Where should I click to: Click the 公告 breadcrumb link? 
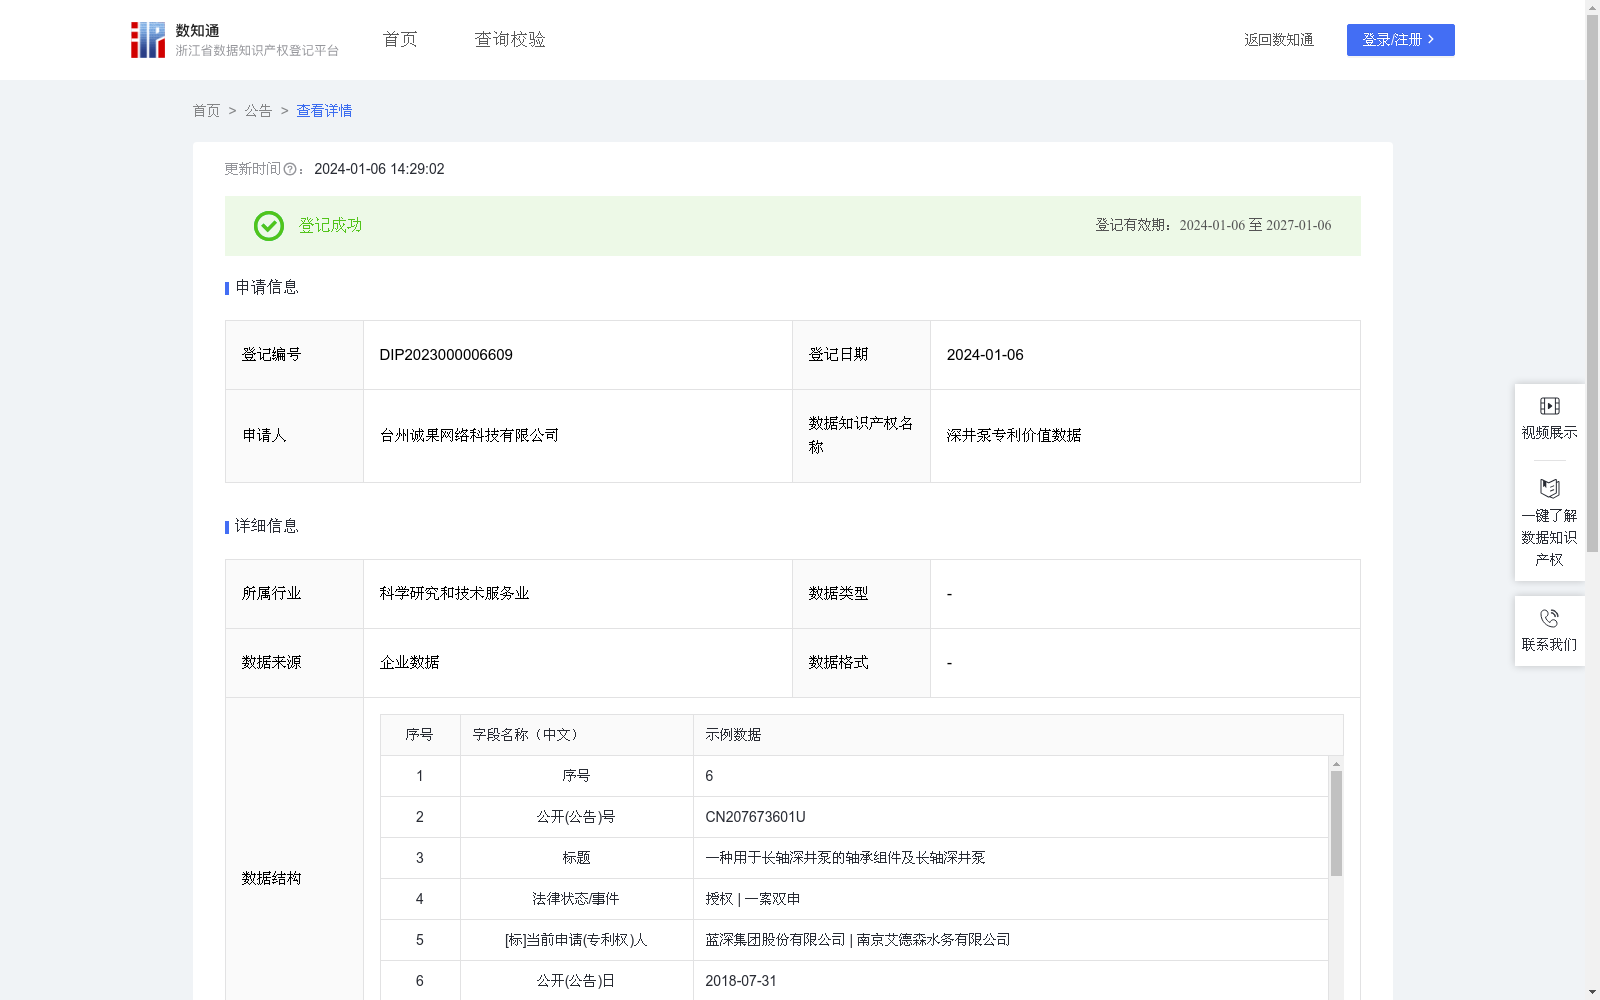(258, 111)
